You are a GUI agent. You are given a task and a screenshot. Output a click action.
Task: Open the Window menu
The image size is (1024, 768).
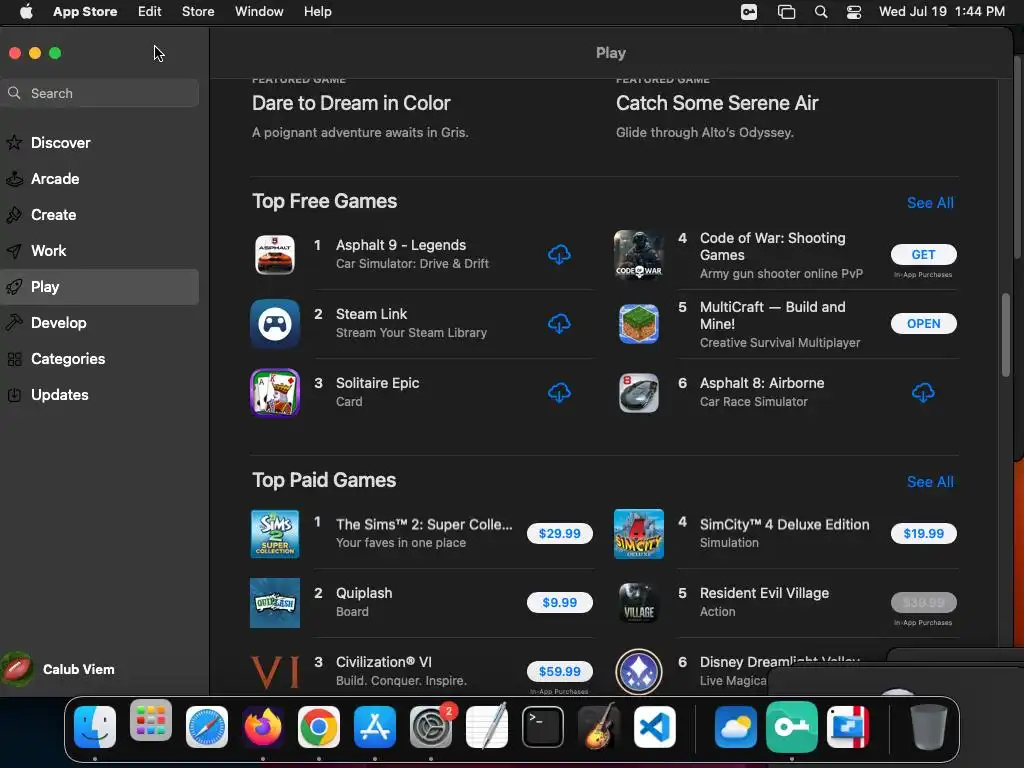[259, 12]
